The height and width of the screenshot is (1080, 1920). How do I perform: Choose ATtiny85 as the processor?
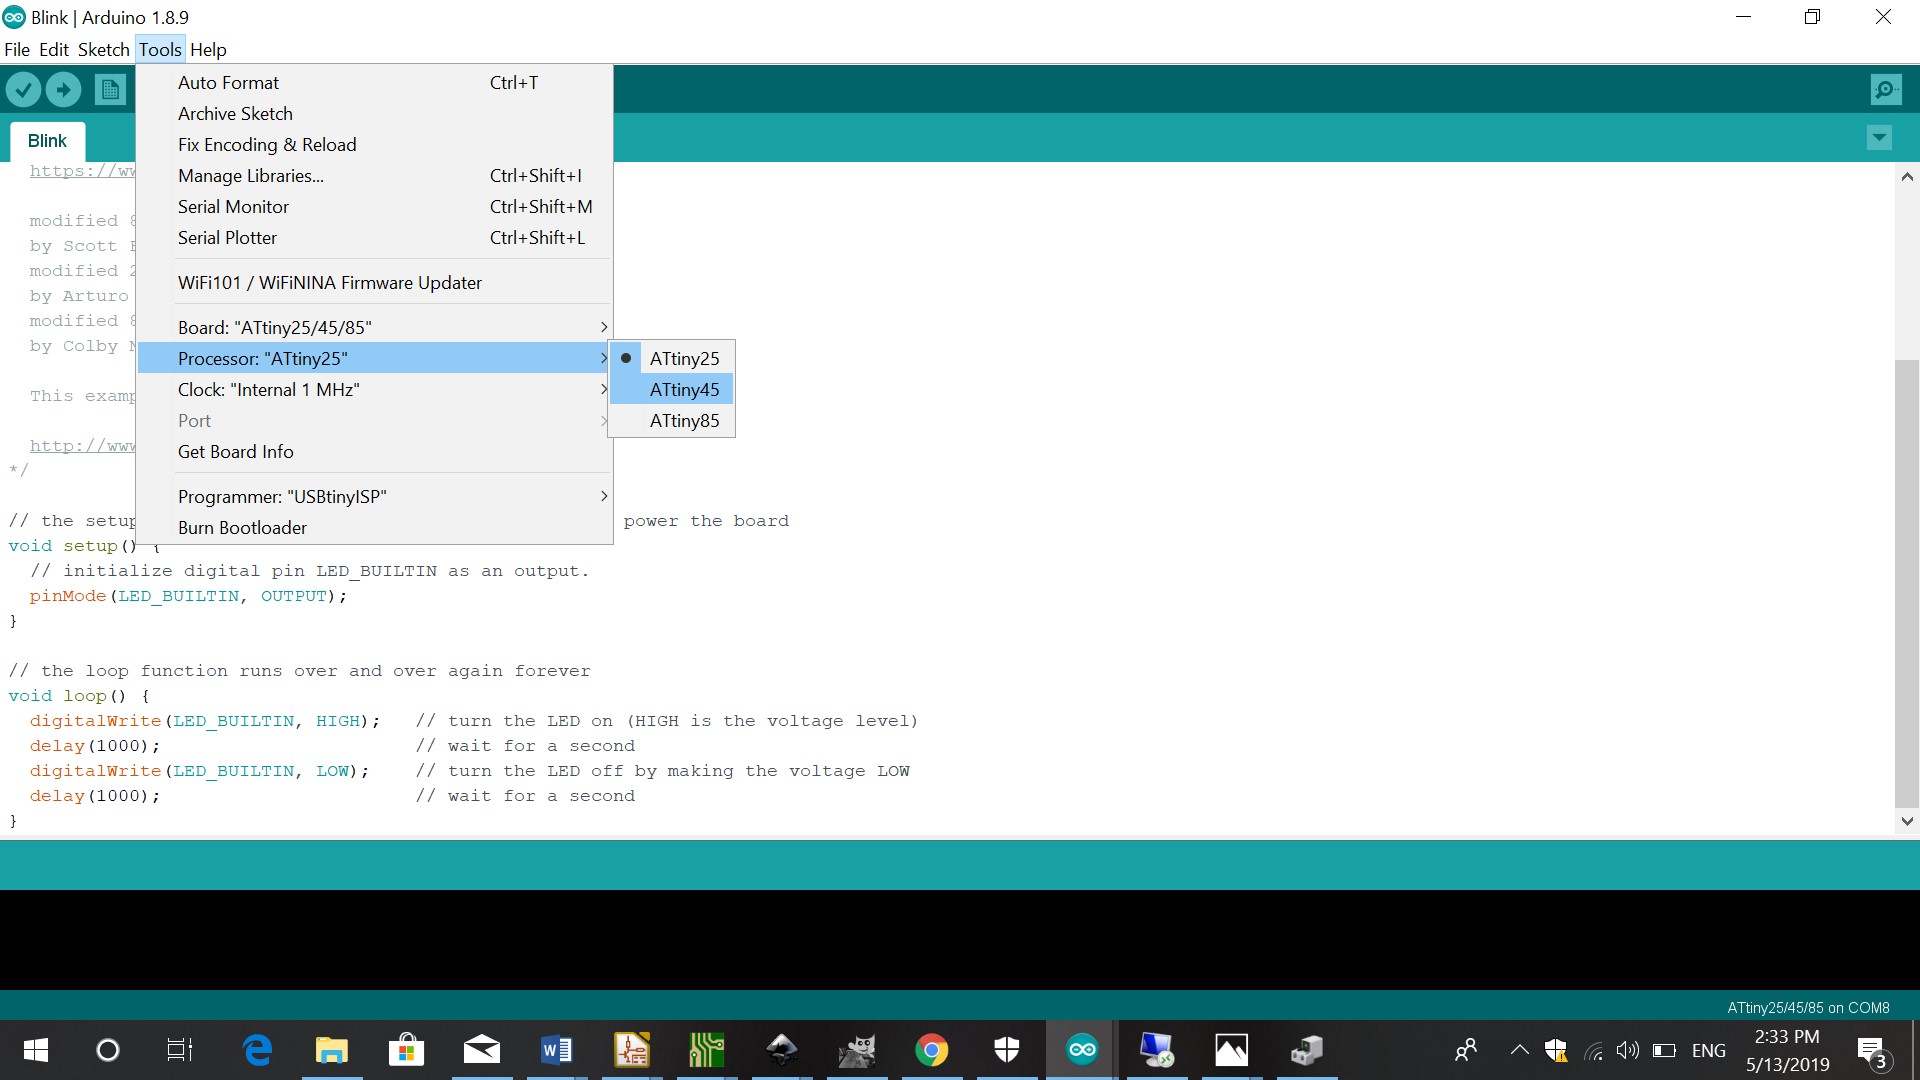tap(684, 421)
